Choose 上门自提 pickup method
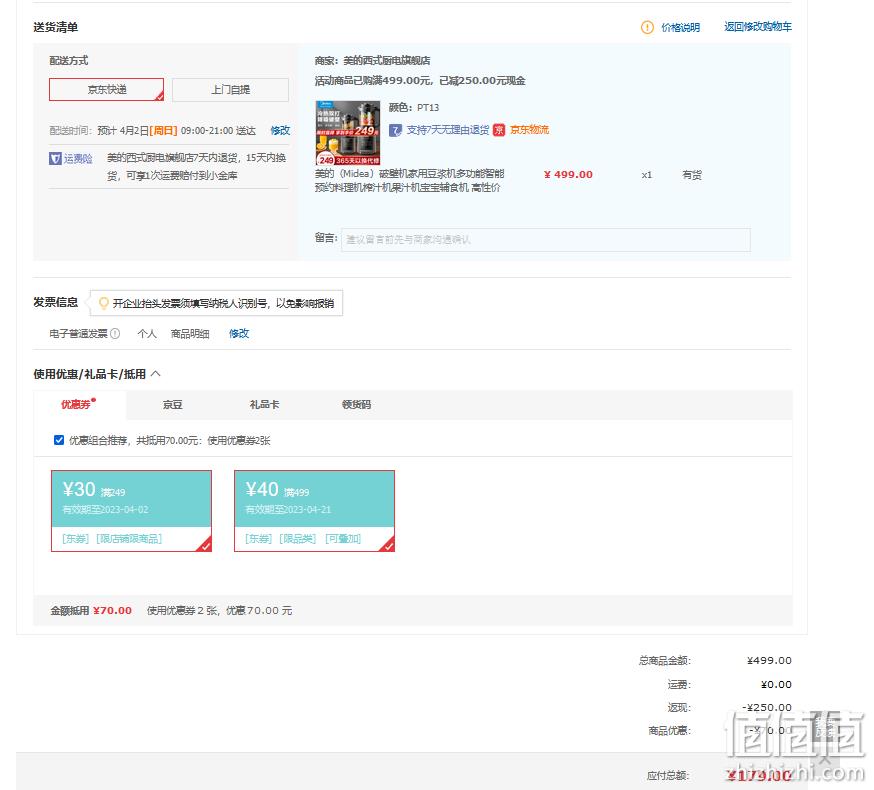The image size is (874, 790). [230, 90]
